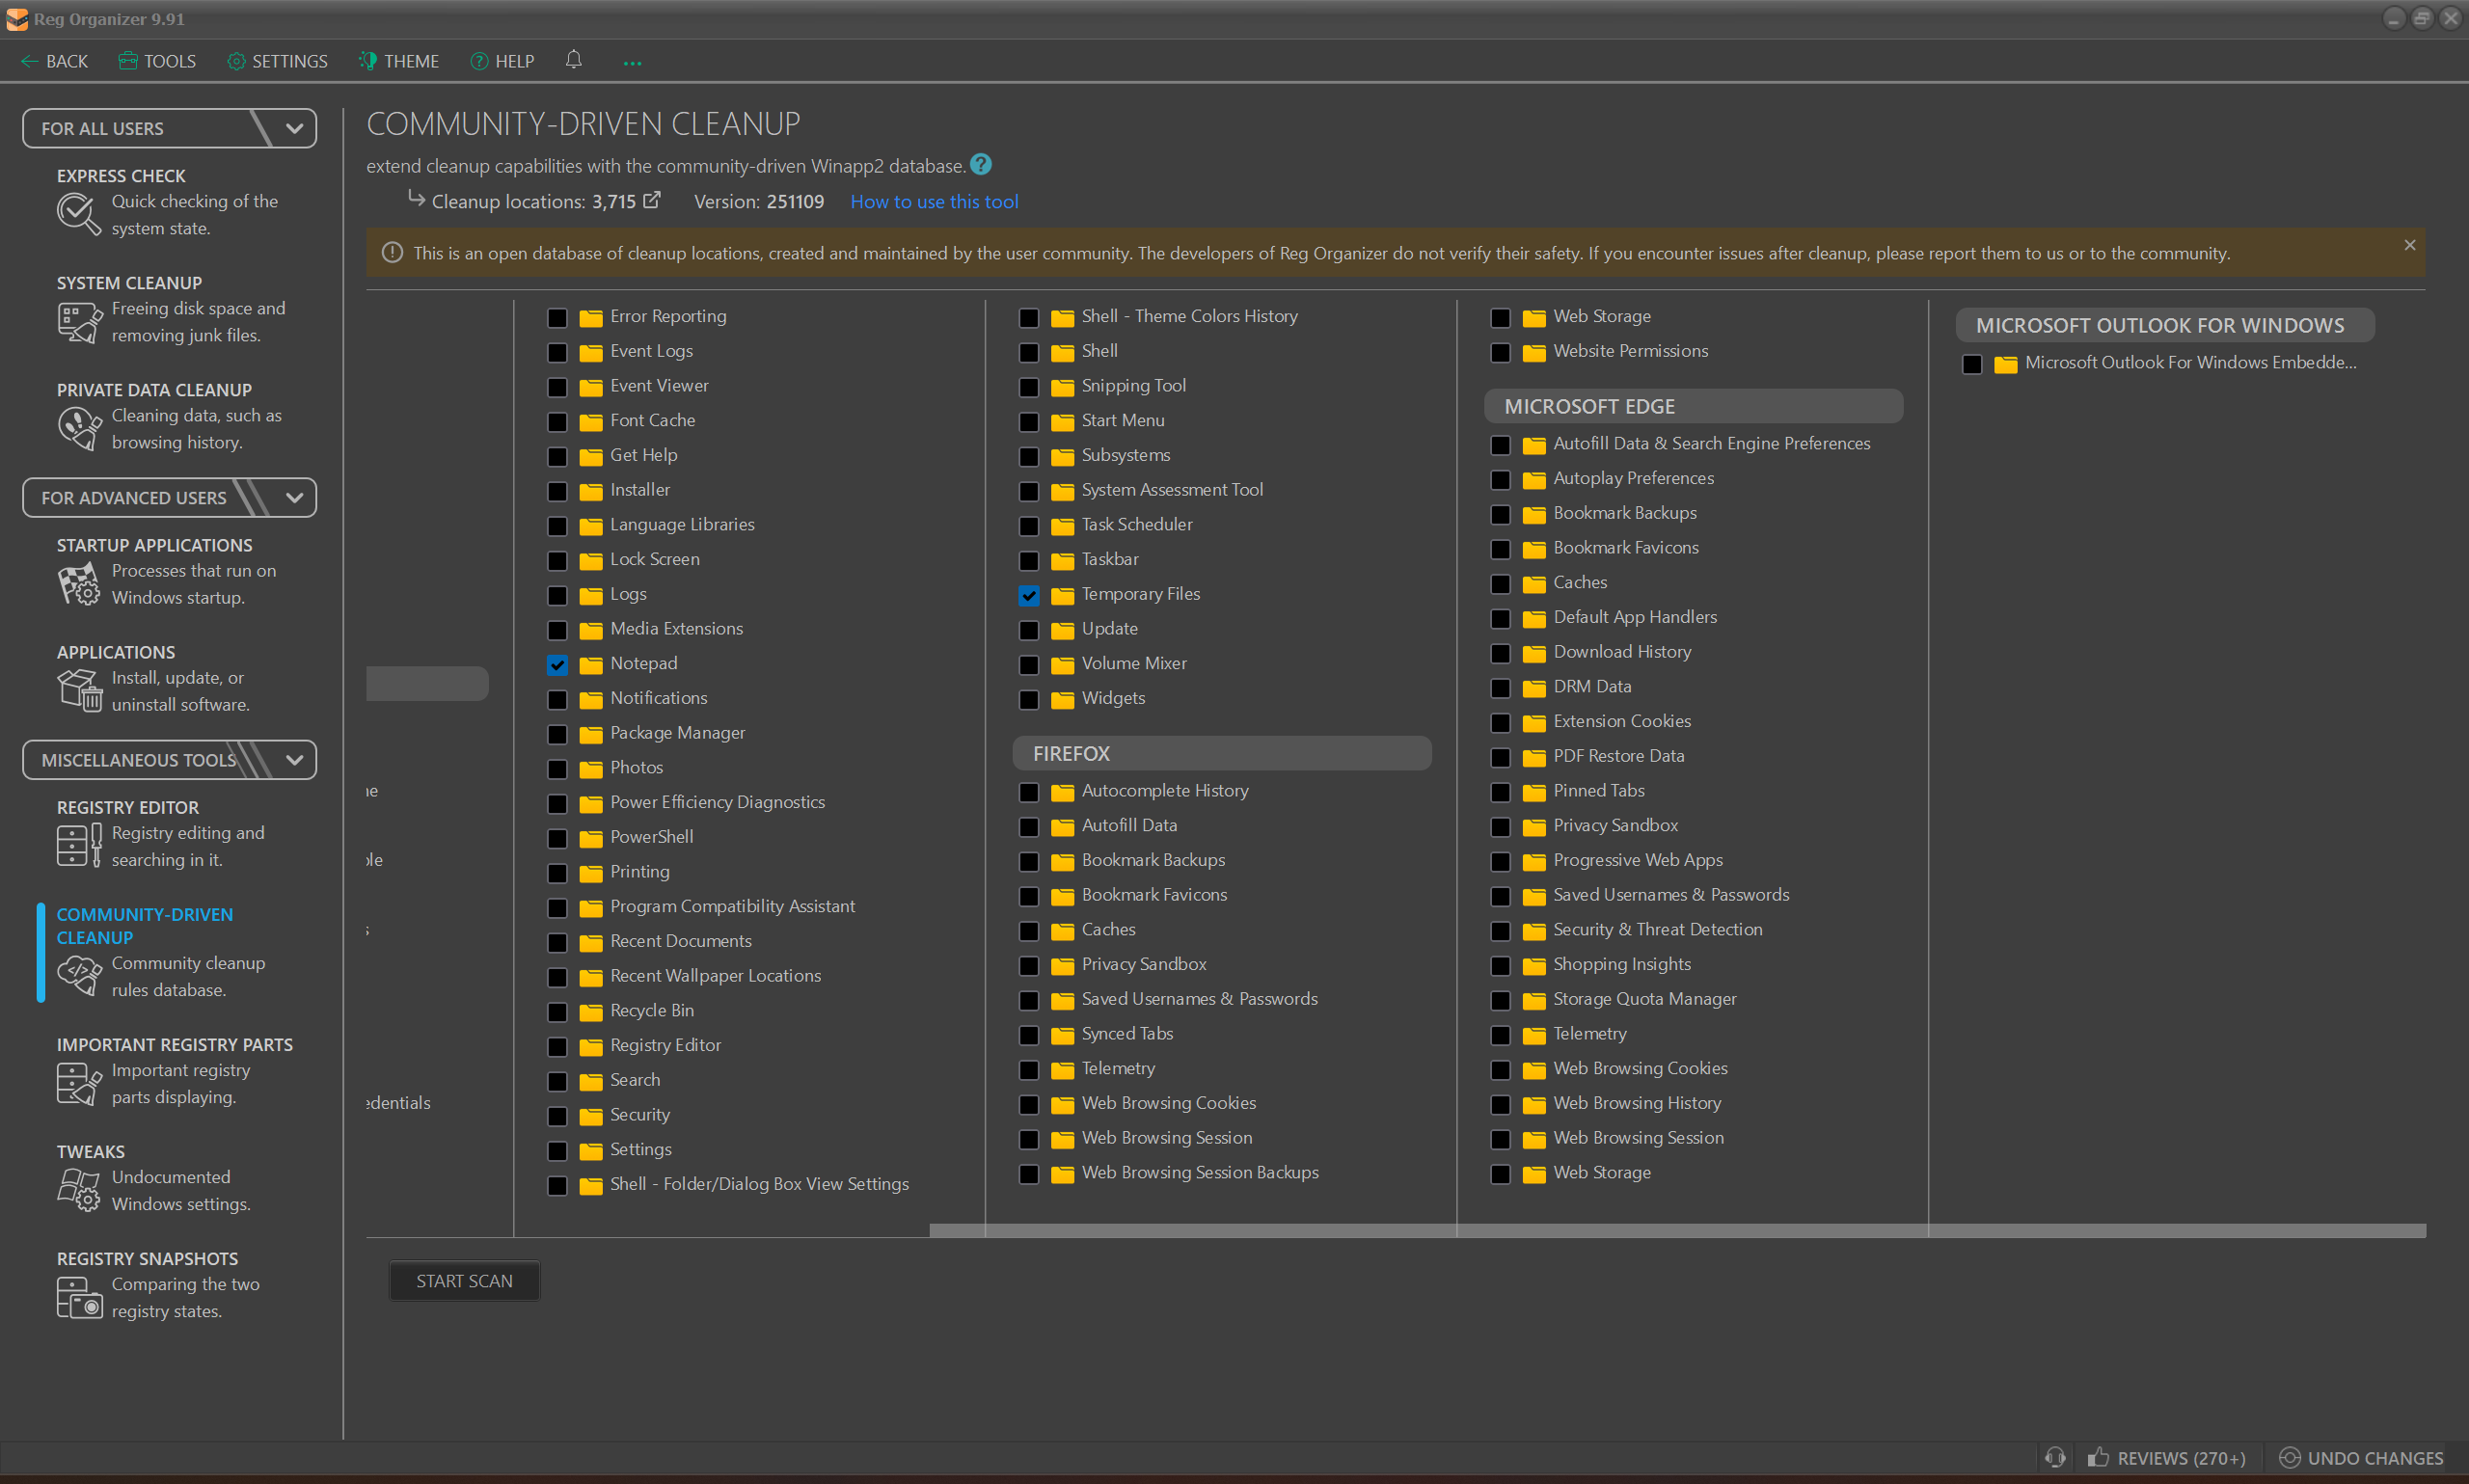Click the Important Registry Parts icon
2469x1484 pixels.
(x=79, y=1083)
